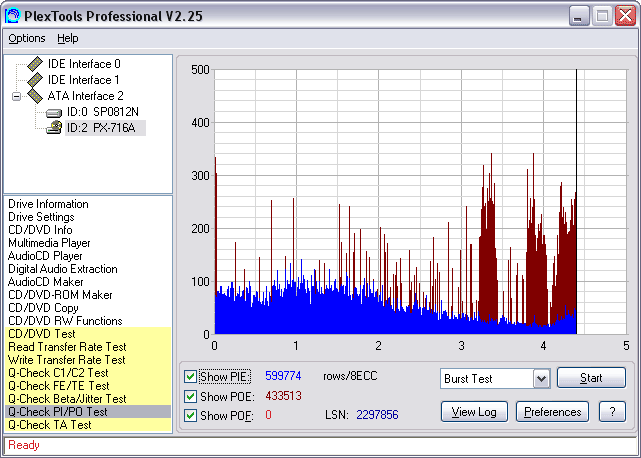This screenshot has width=641, height=458.
Task: Click the IDE Interface 1 chip icon
Action: (35, 80)
